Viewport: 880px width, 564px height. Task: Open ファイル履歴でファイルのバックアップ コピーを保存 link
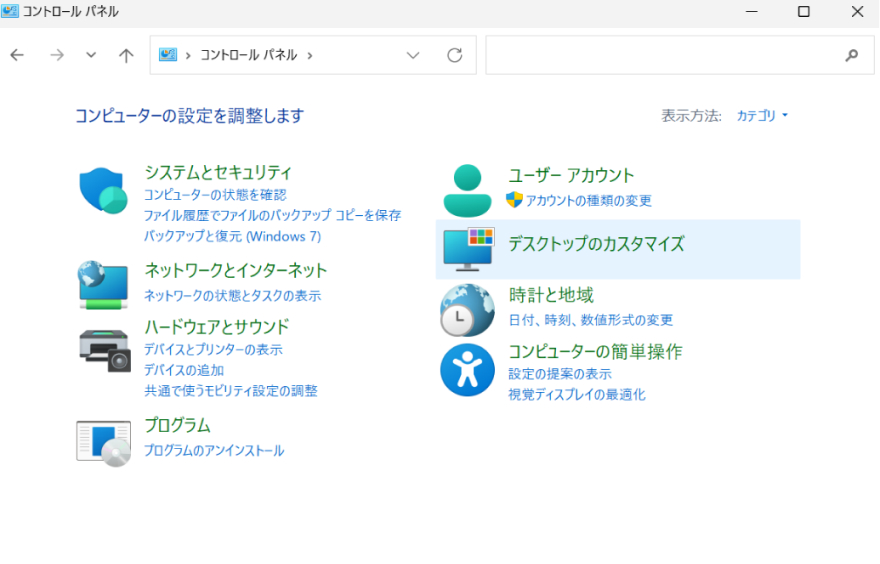(273, 215)
